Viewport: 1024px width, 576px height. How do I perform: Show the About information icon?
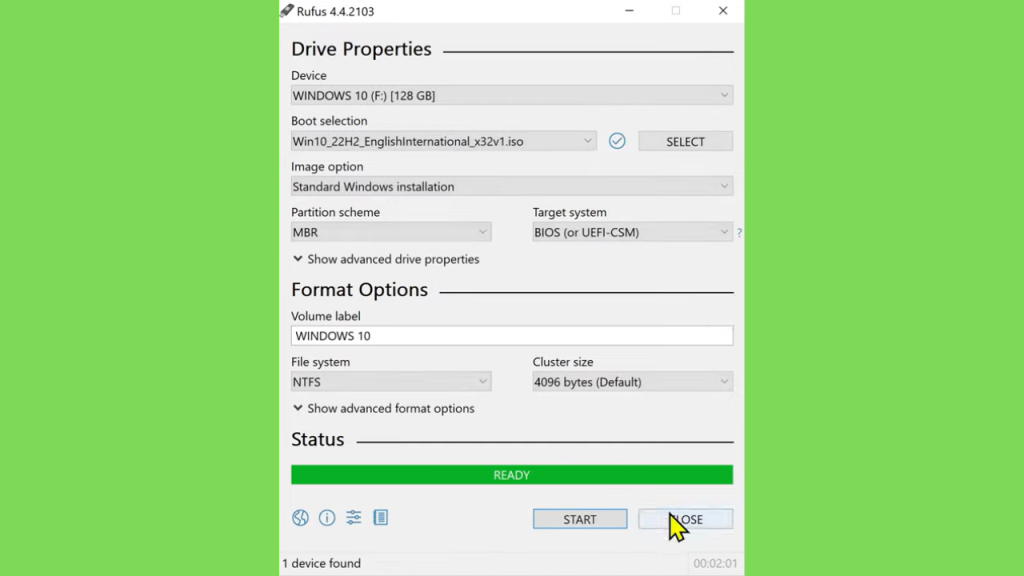coord(327,518)
